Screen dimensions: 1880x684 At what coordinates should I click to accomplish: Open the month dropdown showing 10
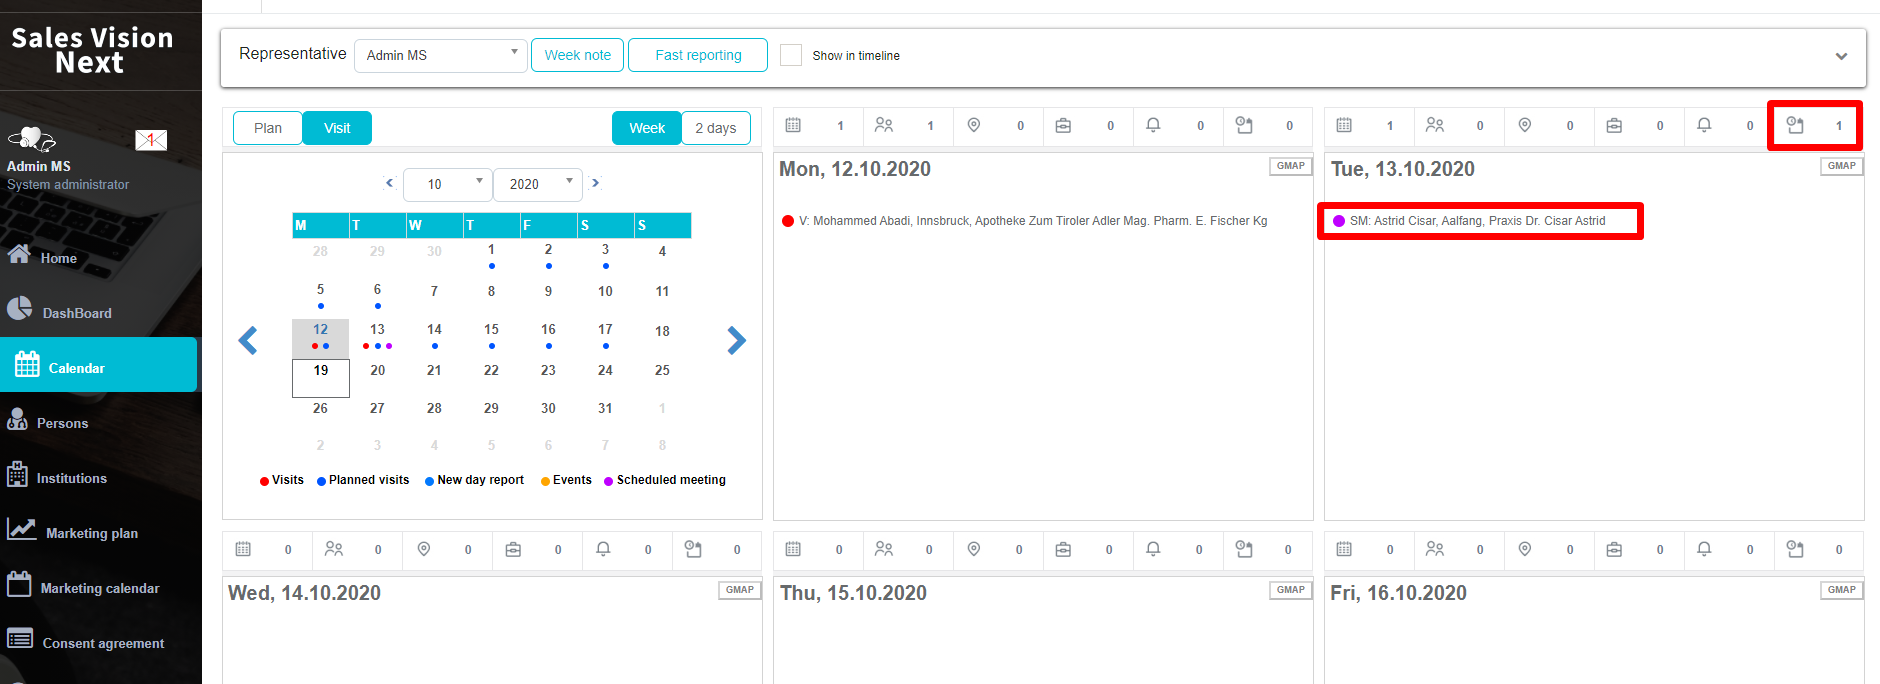click(446, 184)
